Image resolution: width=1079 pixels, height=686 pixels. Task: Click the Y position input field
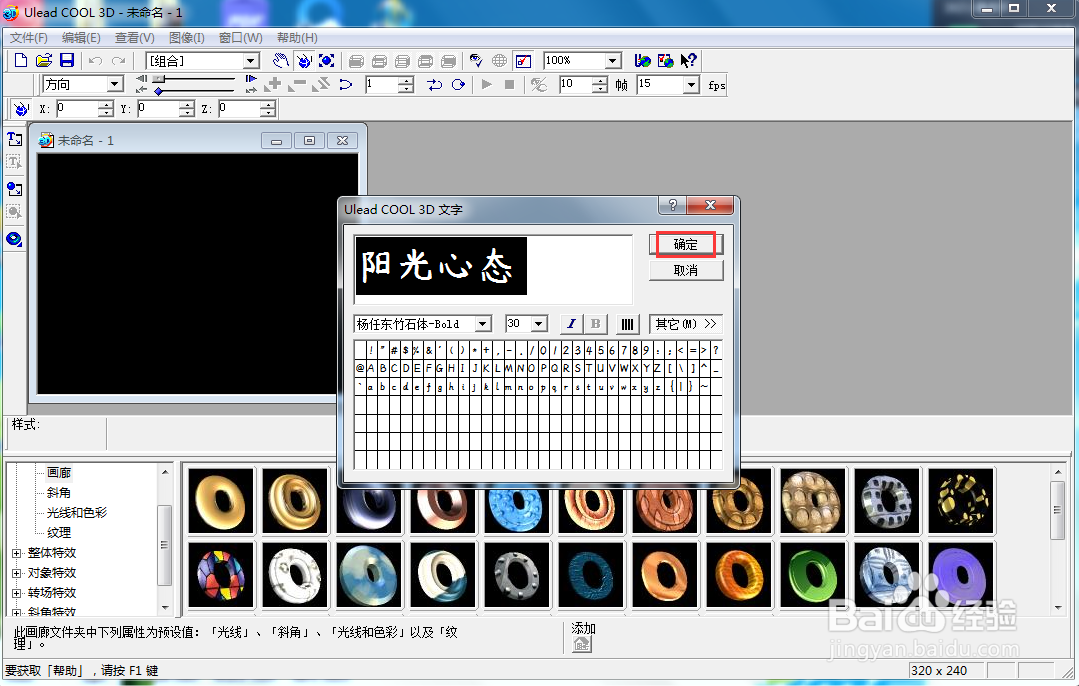coord(160,109)
